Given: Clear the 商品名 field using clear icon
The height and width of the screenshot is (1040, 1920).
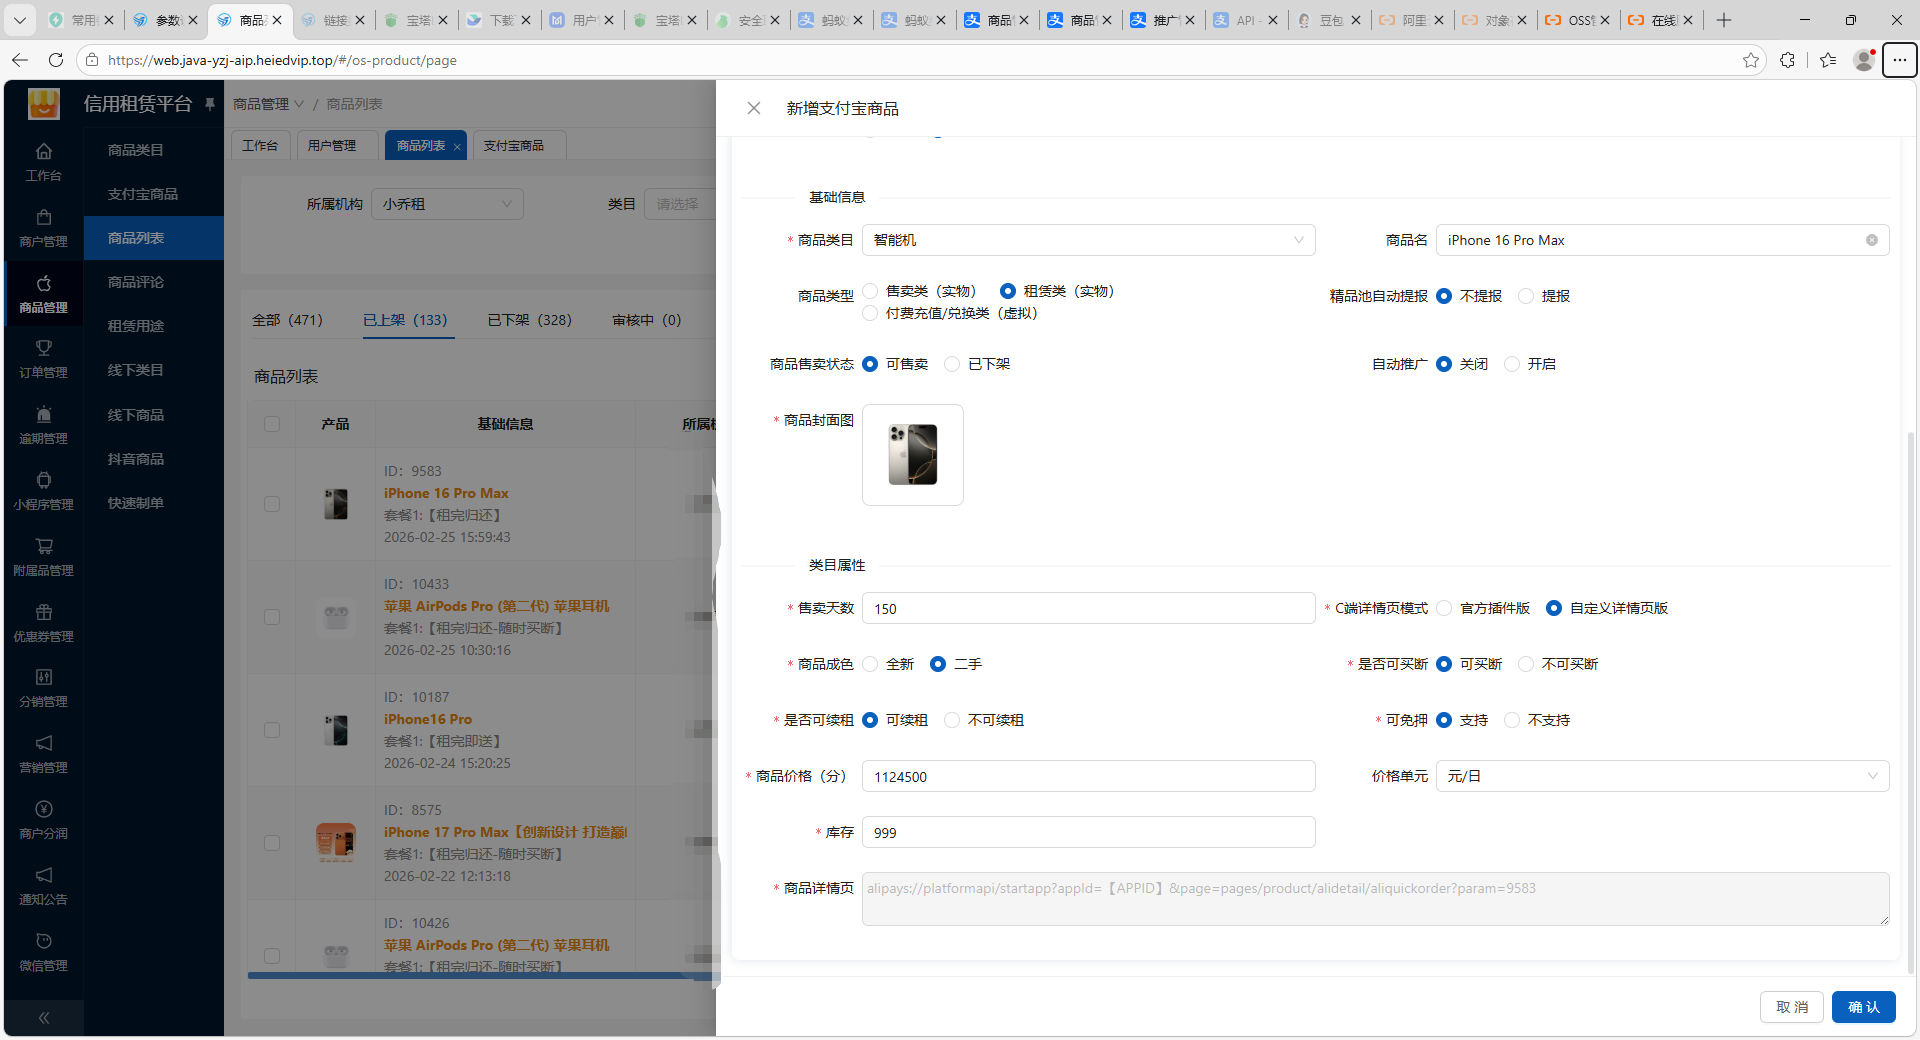Looking at the screenshot, I should (1871, 240).
